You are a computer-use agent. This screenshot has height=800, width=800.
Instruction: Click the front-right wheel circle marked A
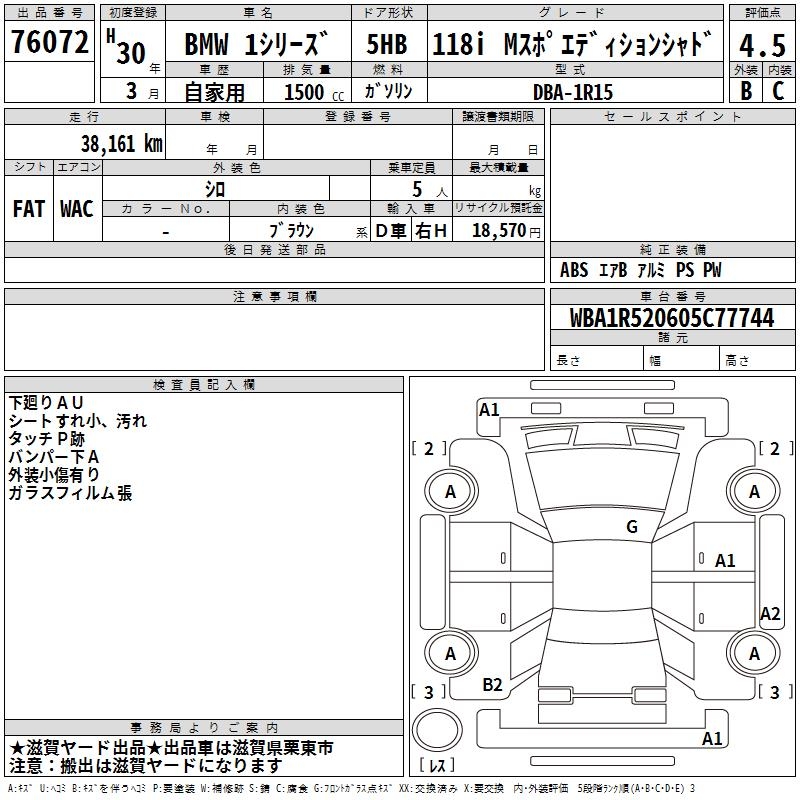(x=754, y=491)
